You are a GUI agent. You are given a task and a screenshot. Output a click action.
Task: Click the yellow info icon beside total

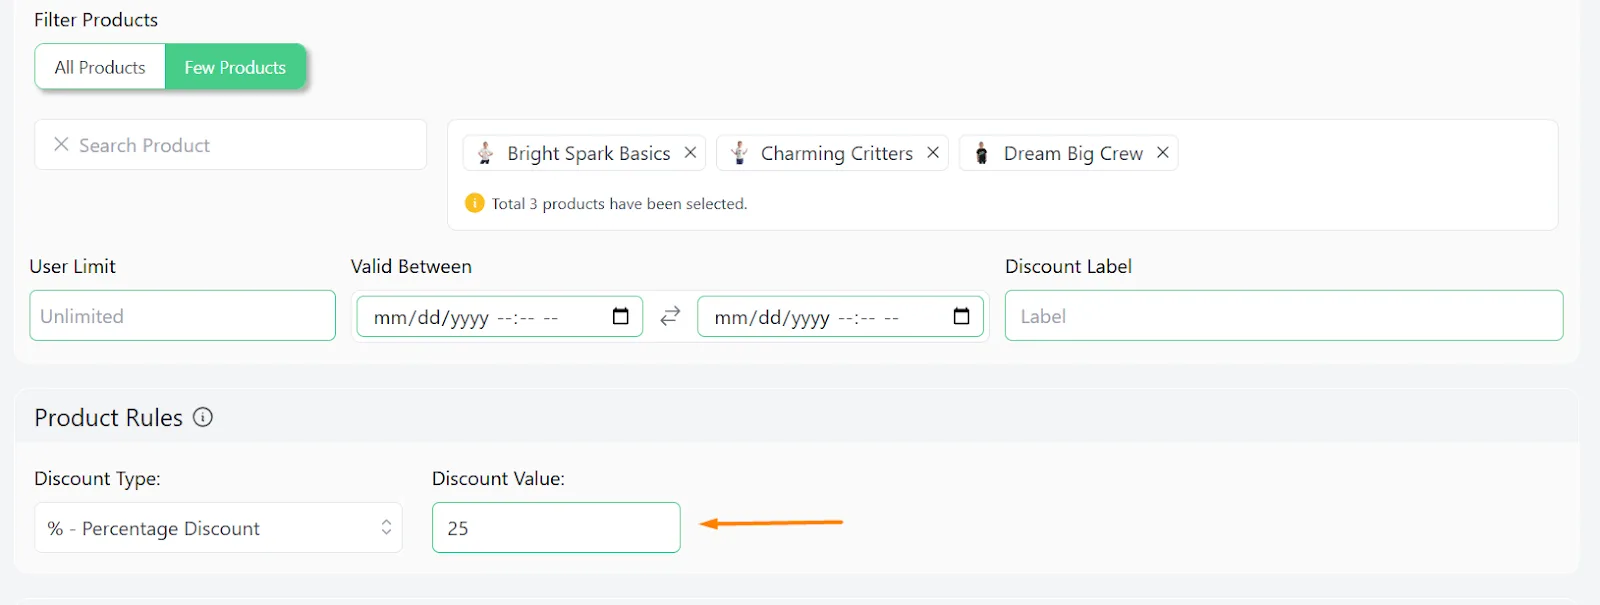click(475, 203)
